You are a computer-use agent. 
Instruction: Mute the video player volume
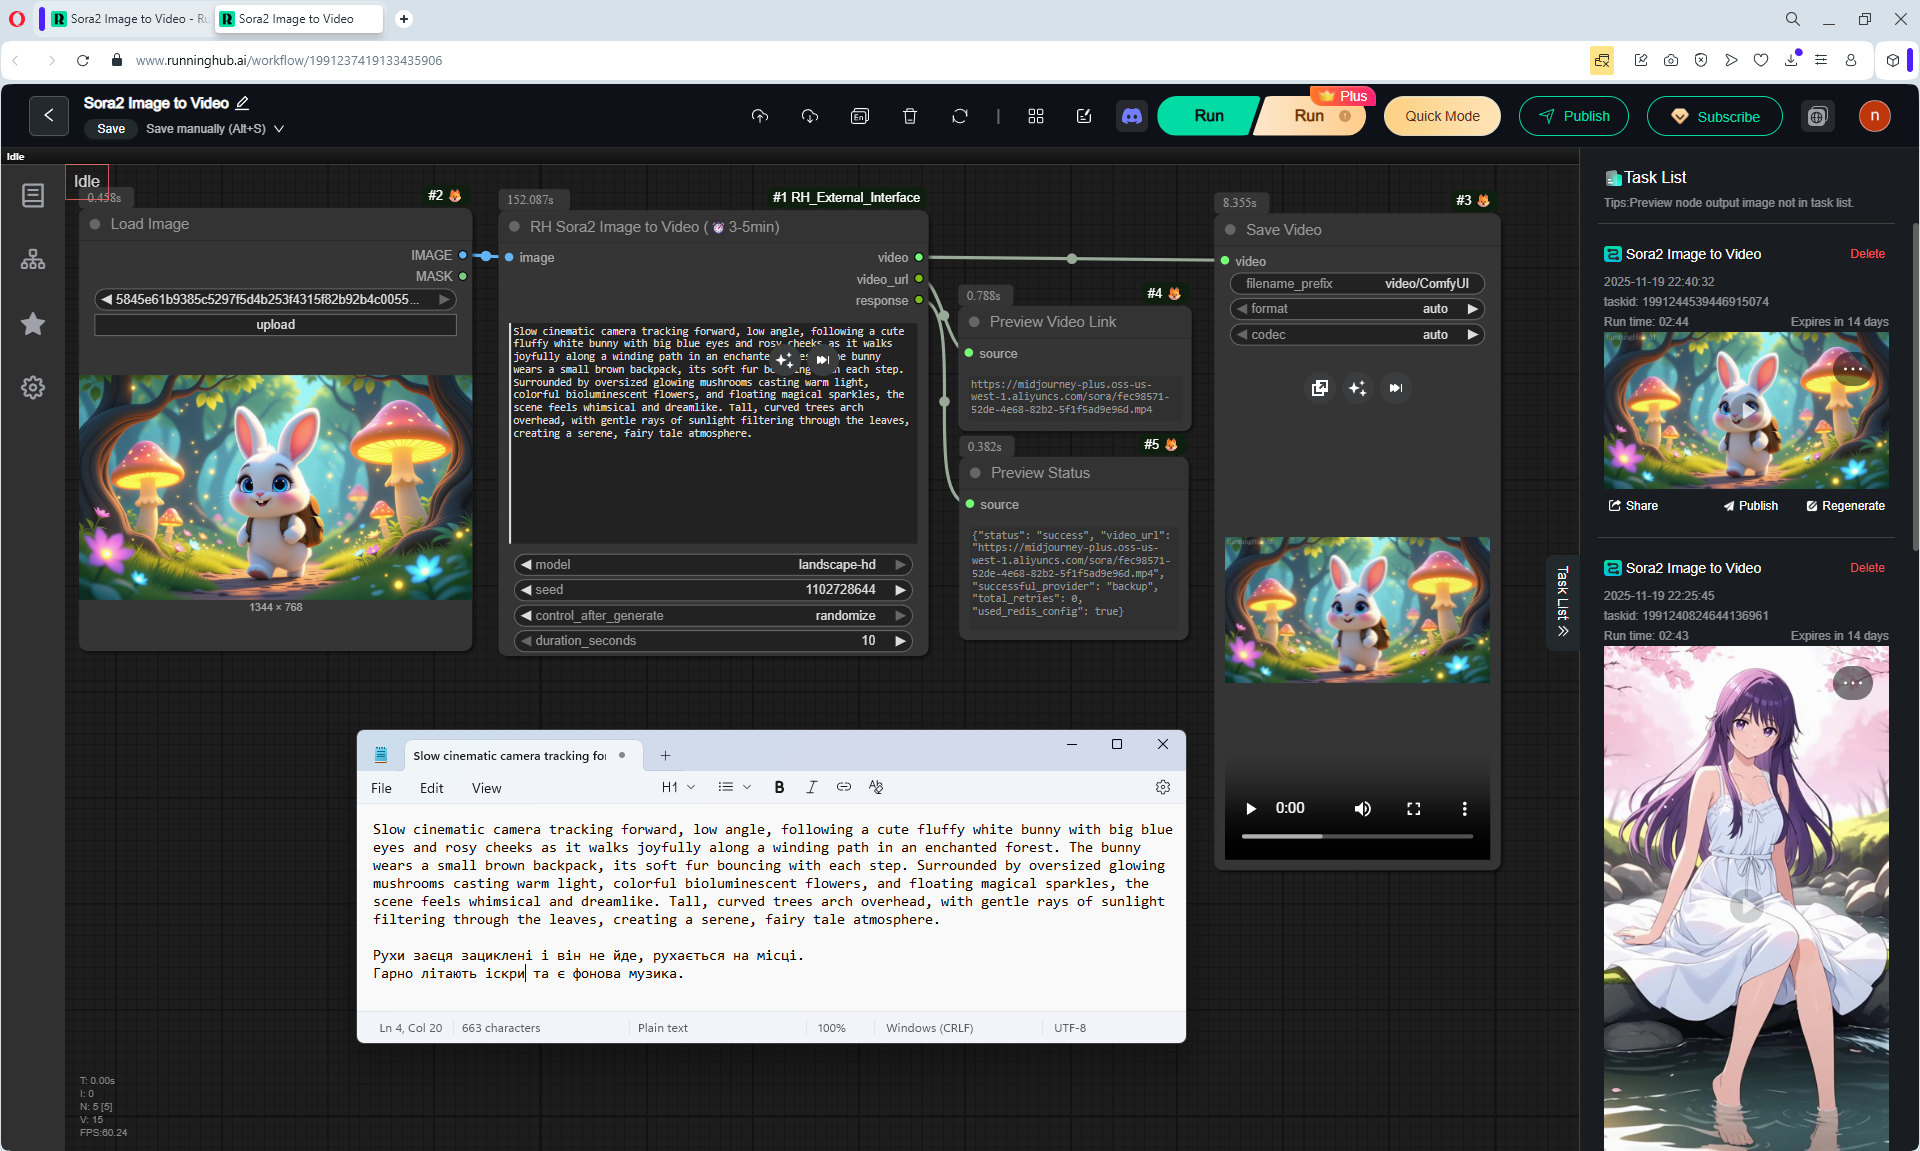point(1362,808)
